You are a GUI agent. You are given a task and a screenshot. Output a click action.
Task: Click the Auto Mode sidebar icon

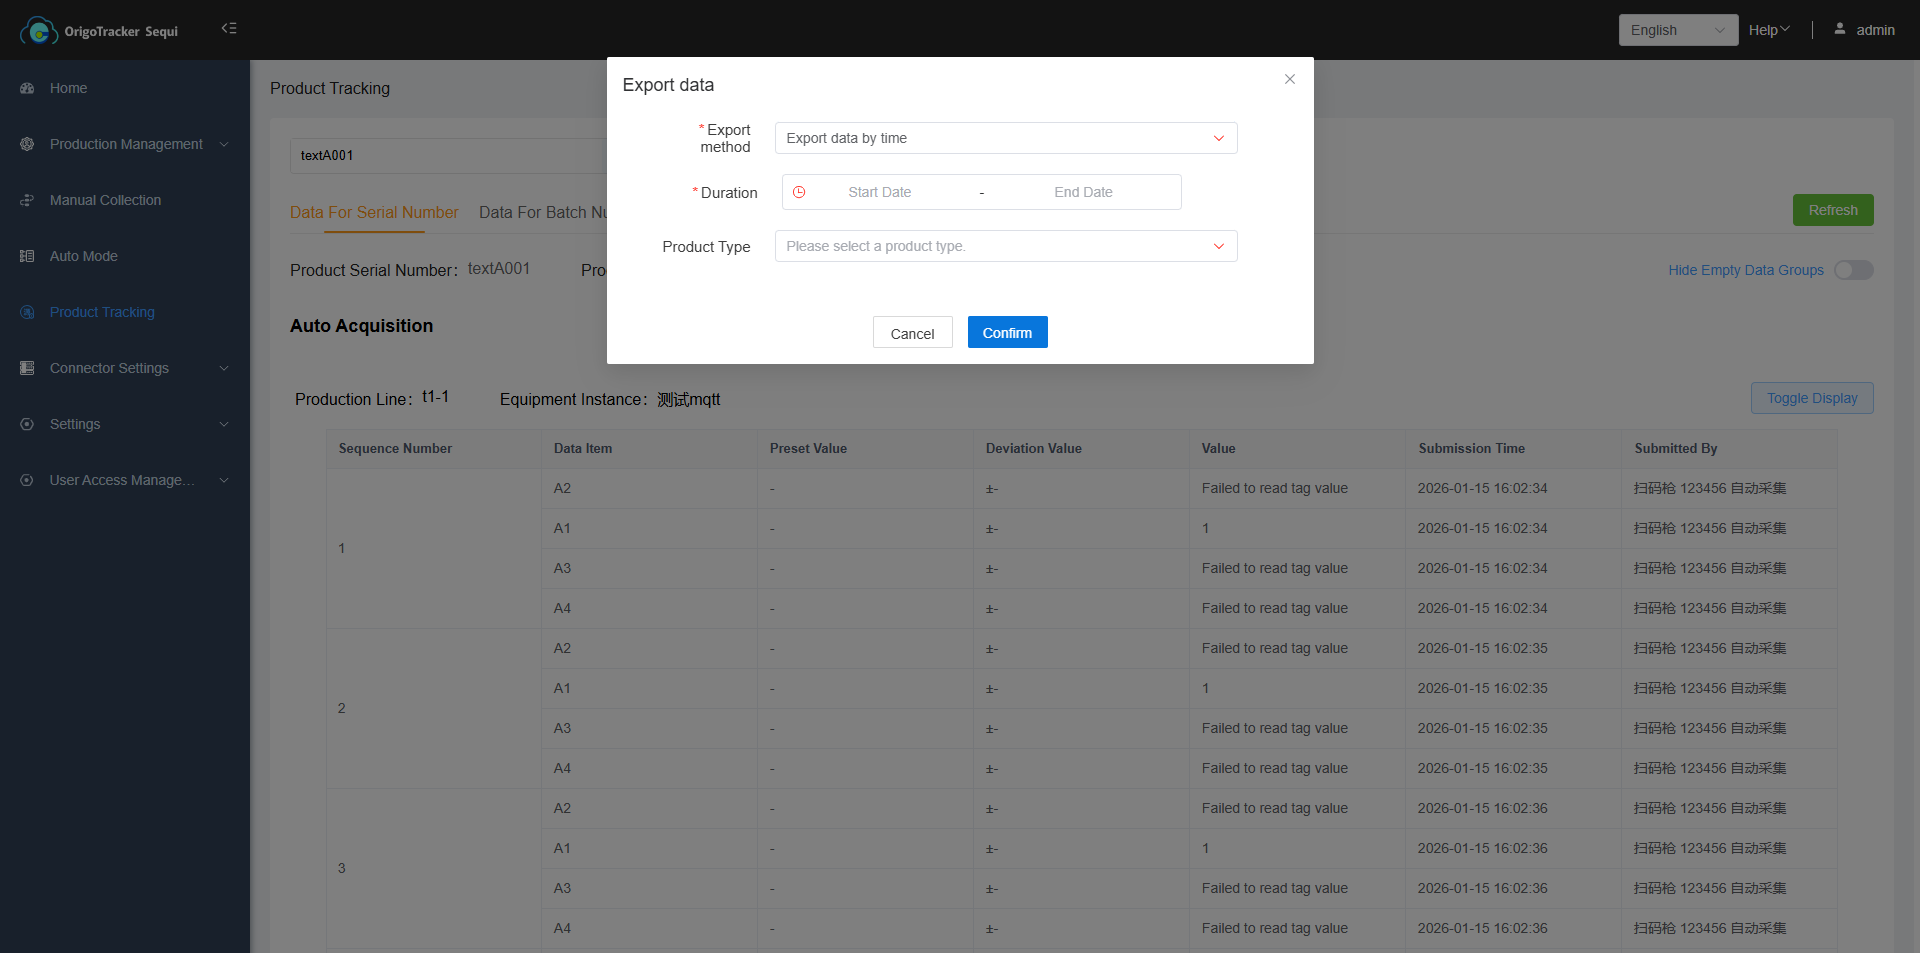coord(27,256)
